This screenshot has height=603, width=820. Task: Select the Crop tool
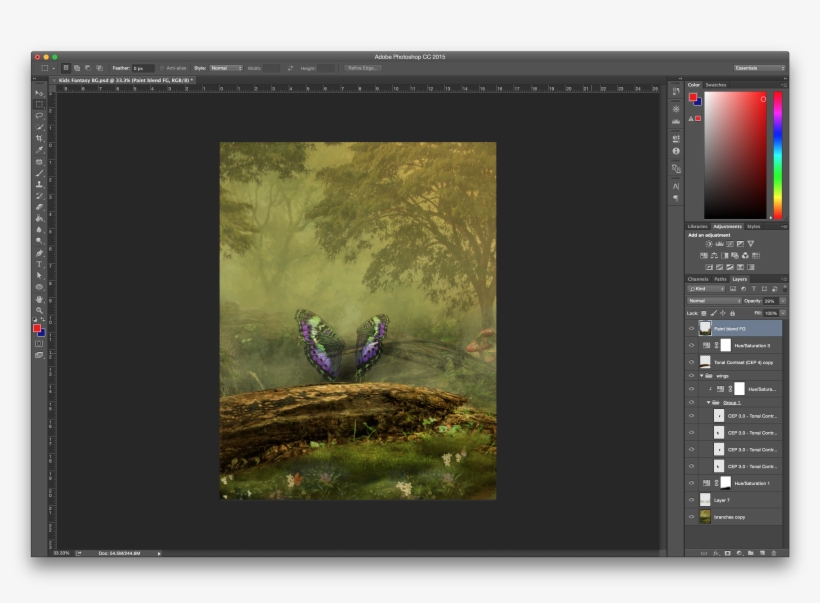point(39,138)
